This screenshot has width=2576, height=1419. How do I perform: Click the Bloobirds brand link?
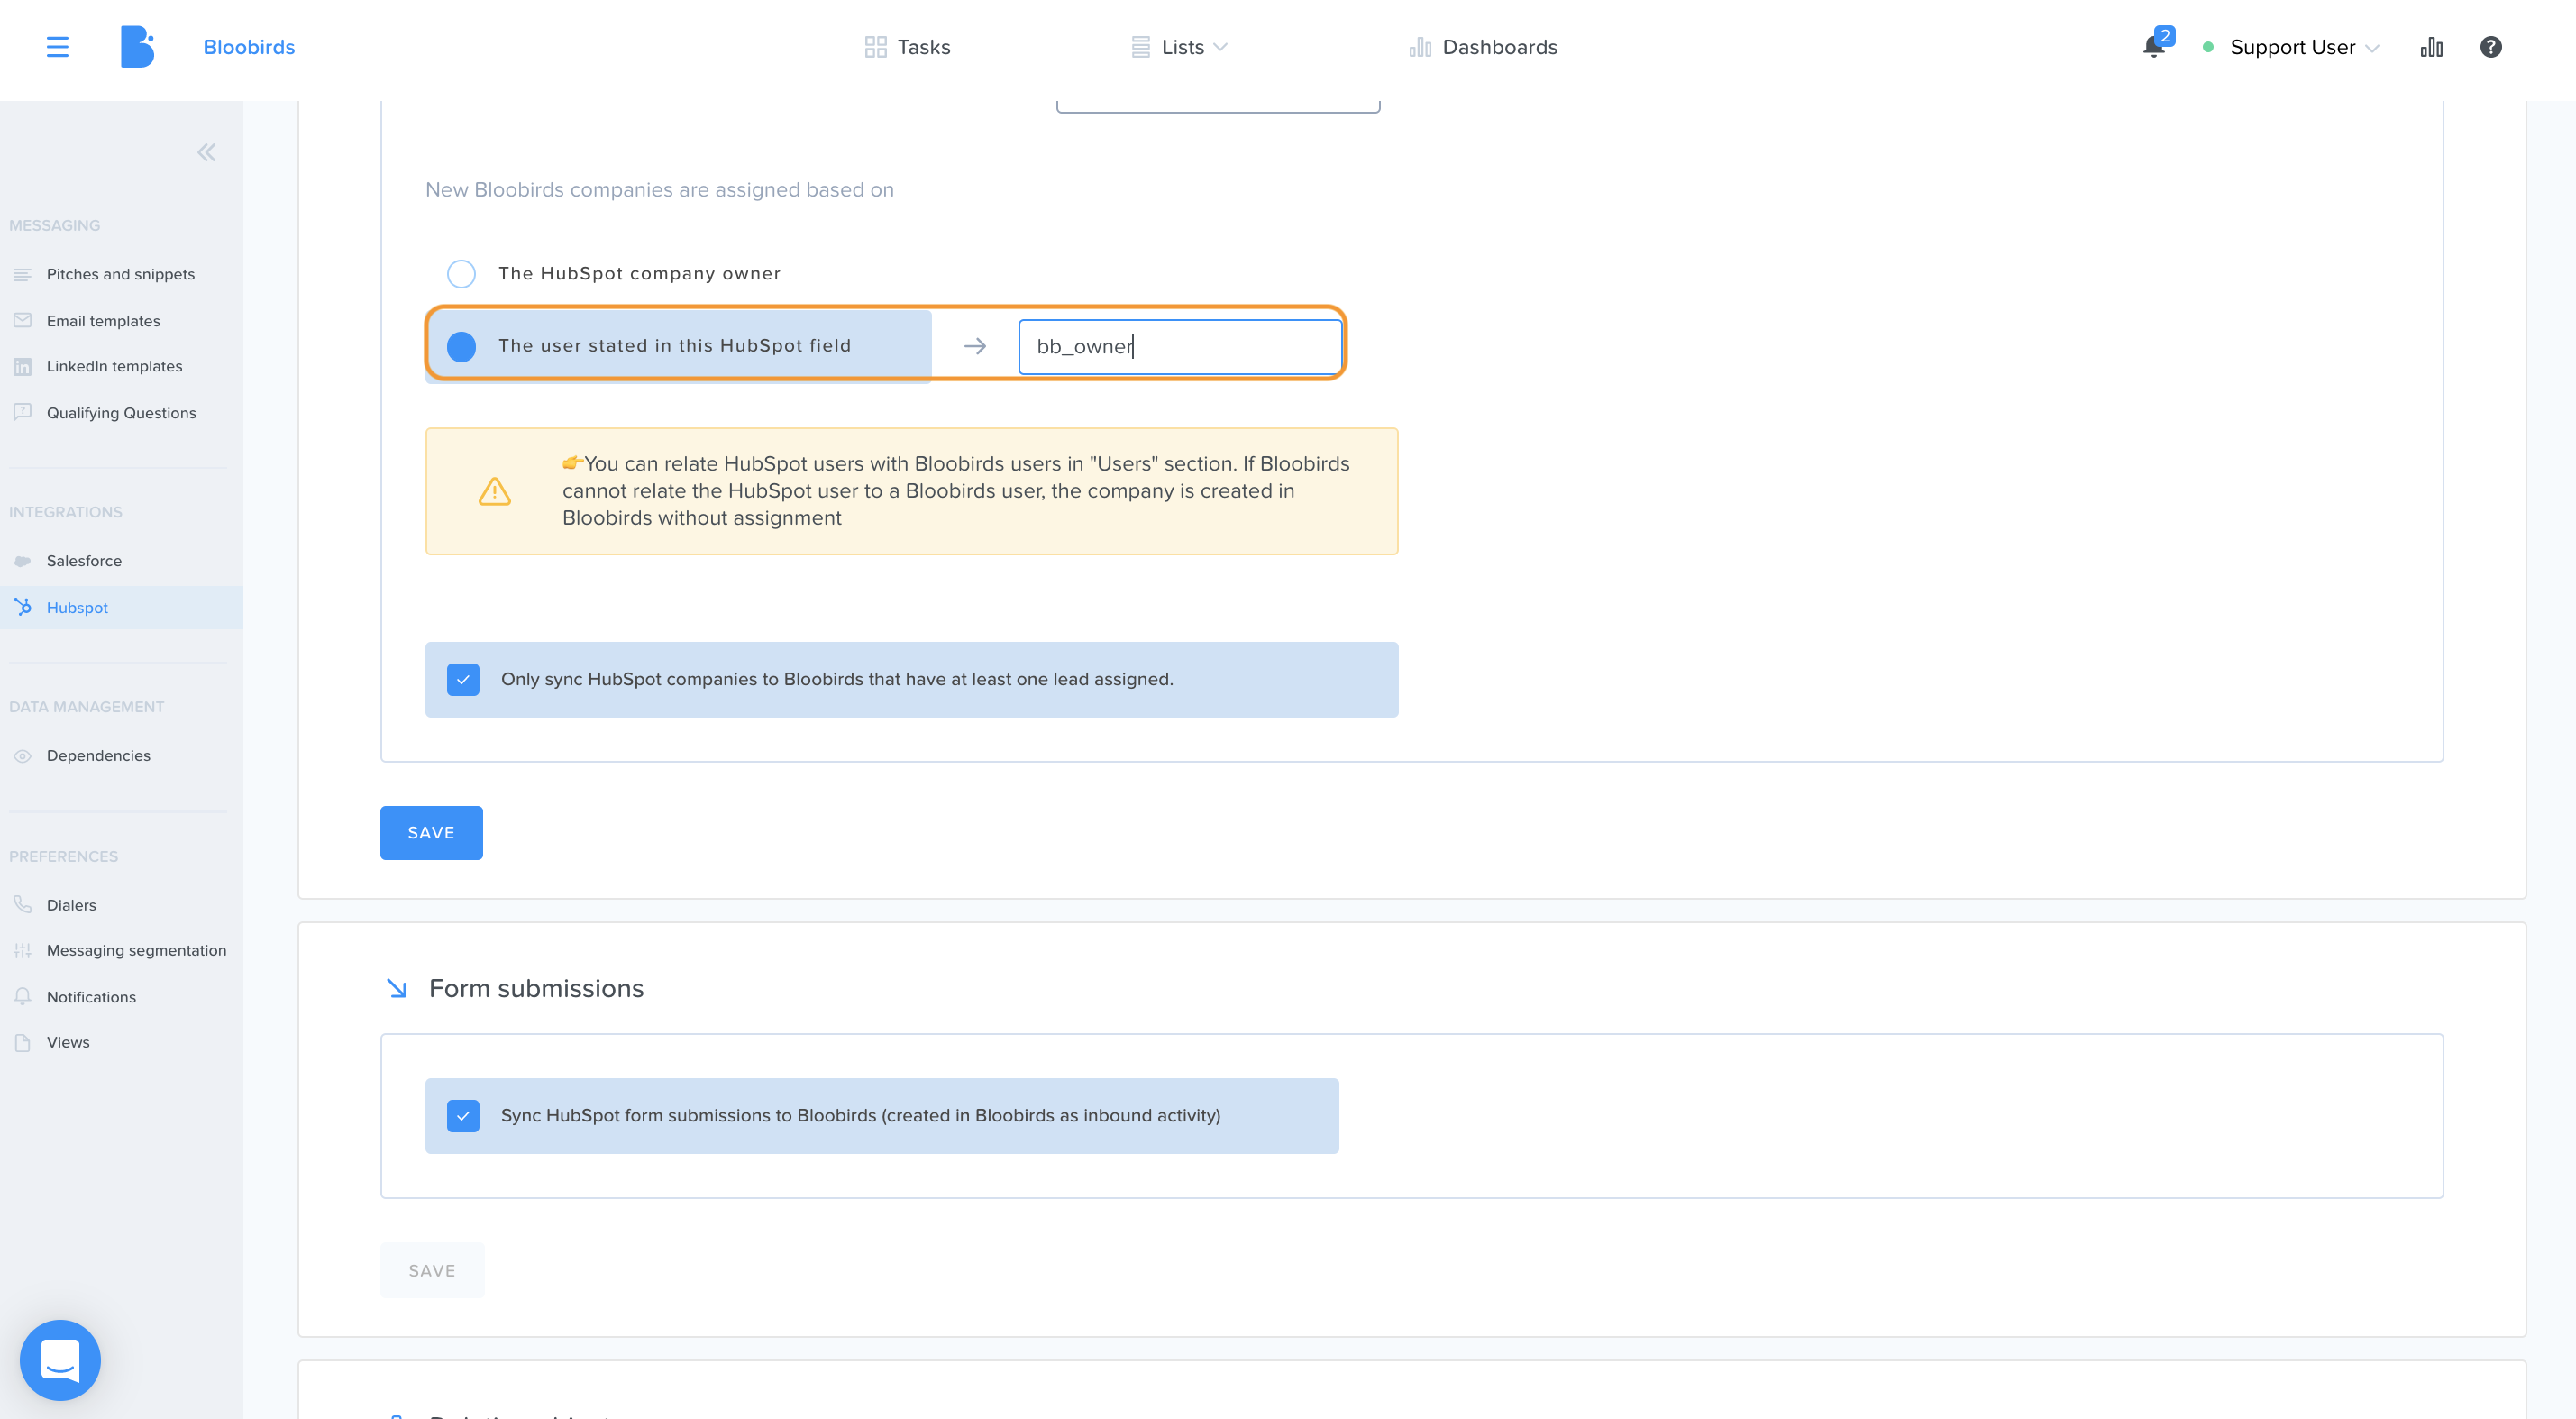(x=249, y=47)
